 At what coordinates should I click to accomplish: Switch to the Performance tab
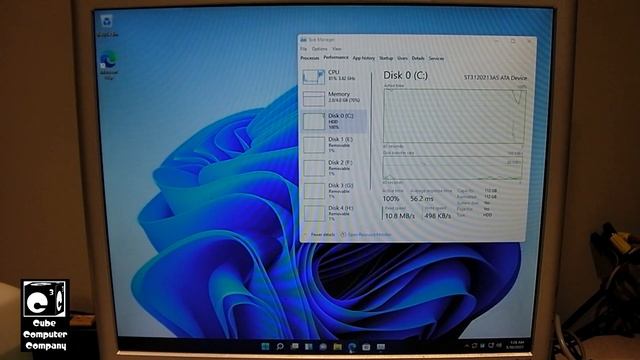tap(336, 58)
